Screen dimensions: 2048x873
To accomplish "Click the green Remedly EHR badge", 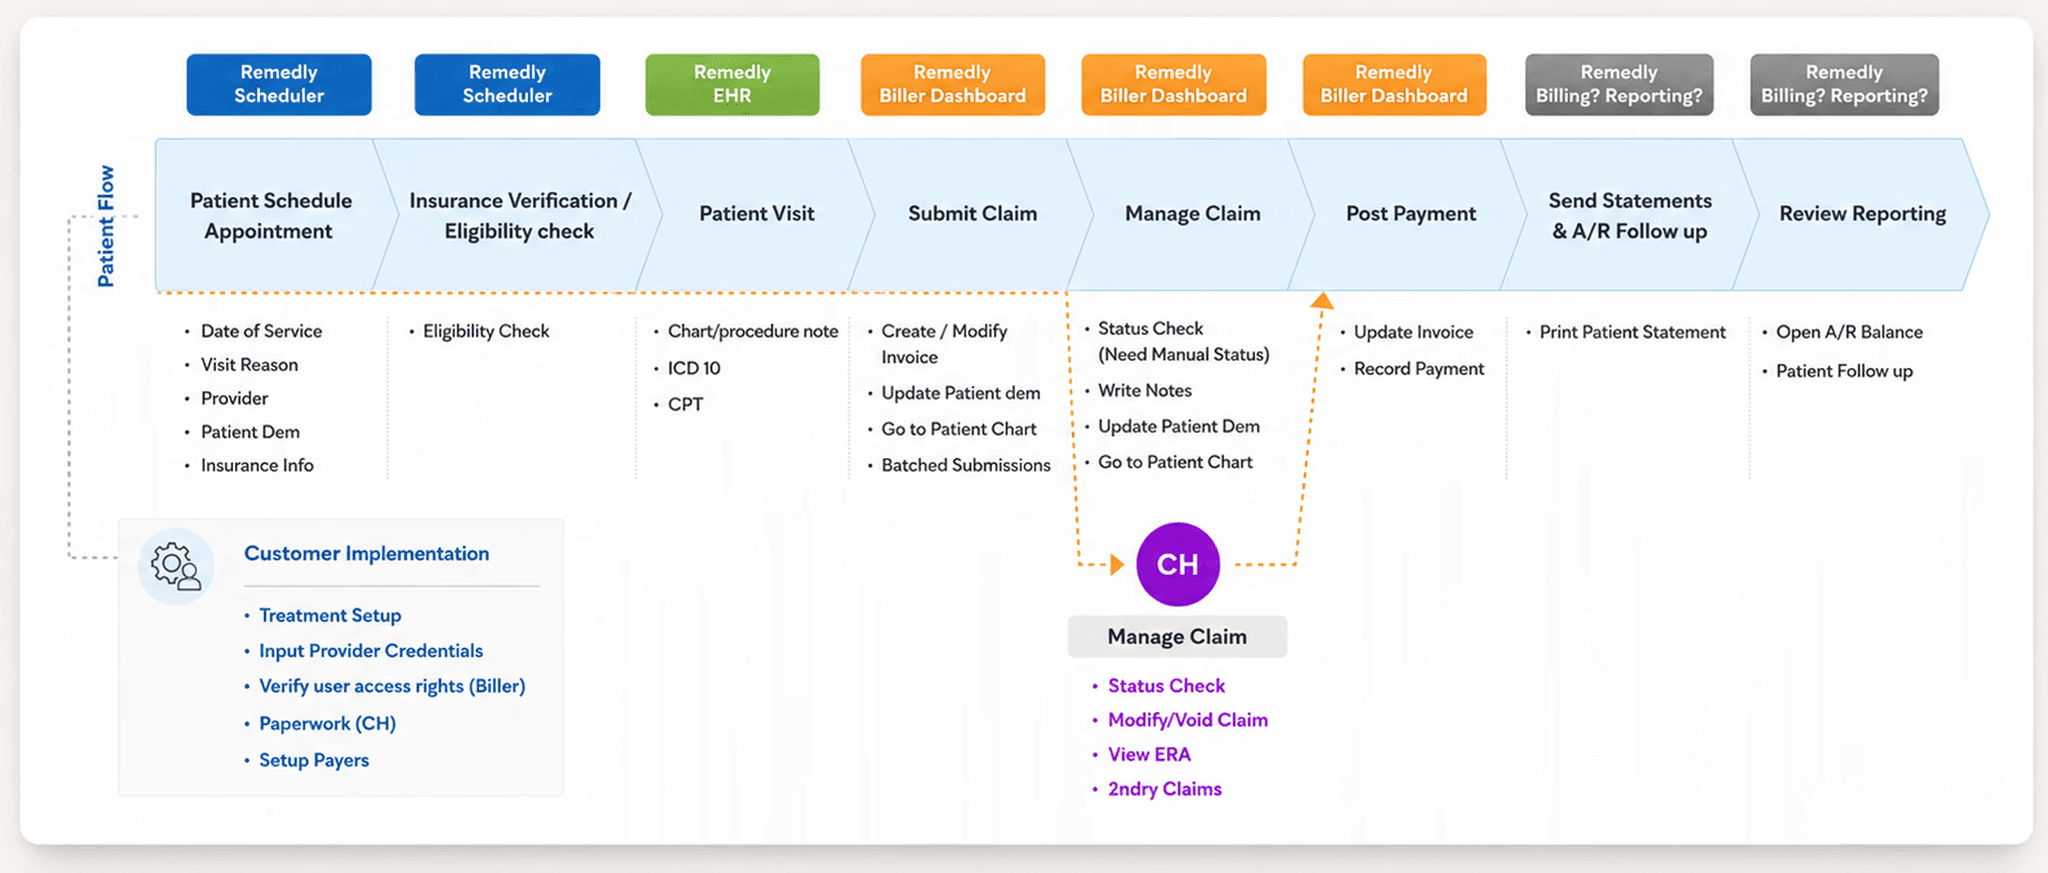I will 732,84.
